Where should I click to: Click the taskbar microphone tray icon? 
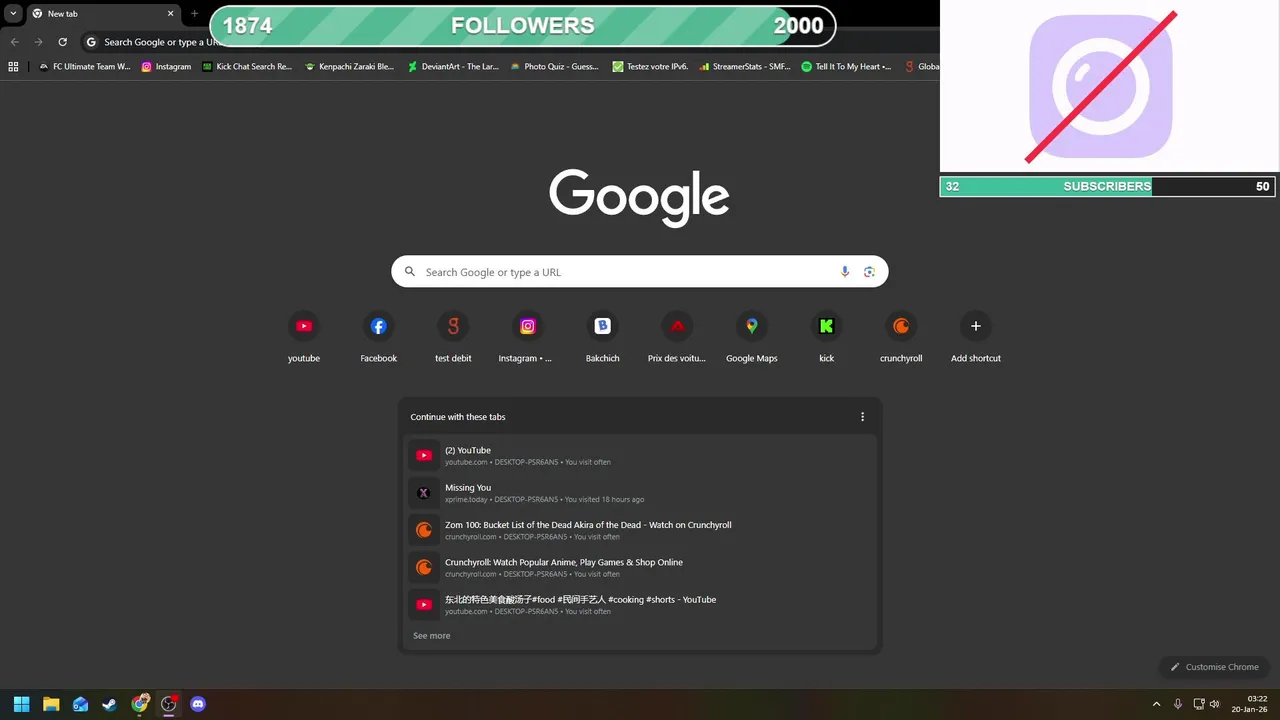tap(1178, 704)
